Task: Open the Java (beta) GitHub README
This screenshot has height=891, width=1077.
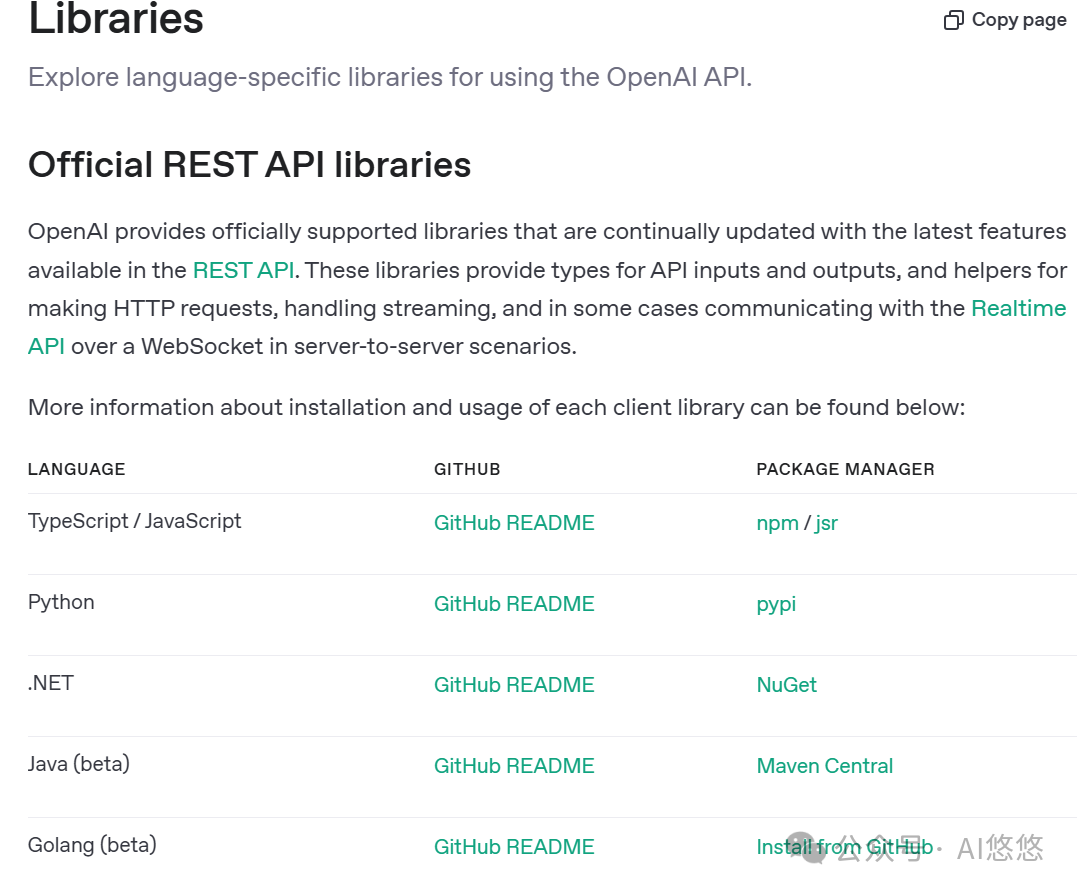Action: click(x=514, y=766)
